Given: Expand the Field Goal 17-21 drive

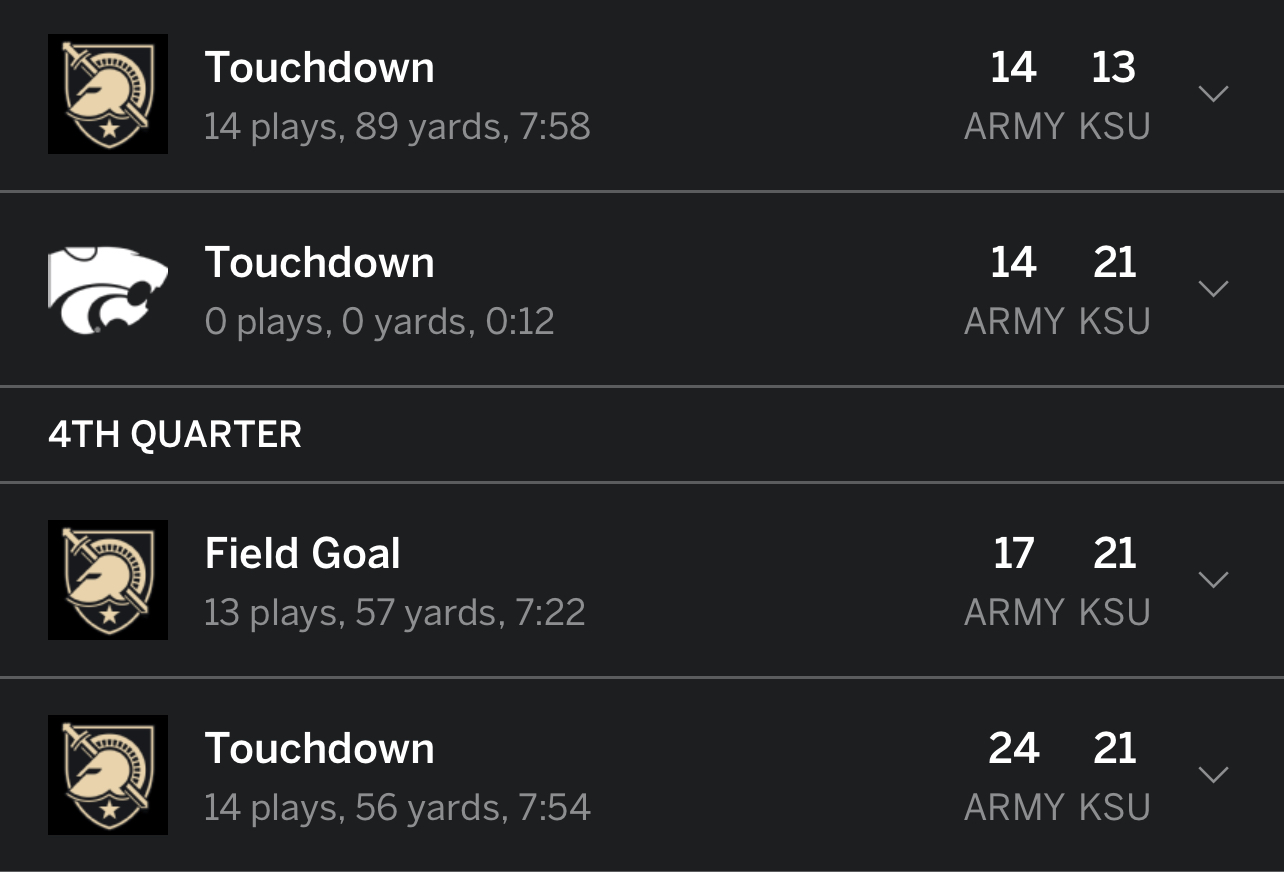Looking at the screenshot, I should click(x=1213, y=580).
